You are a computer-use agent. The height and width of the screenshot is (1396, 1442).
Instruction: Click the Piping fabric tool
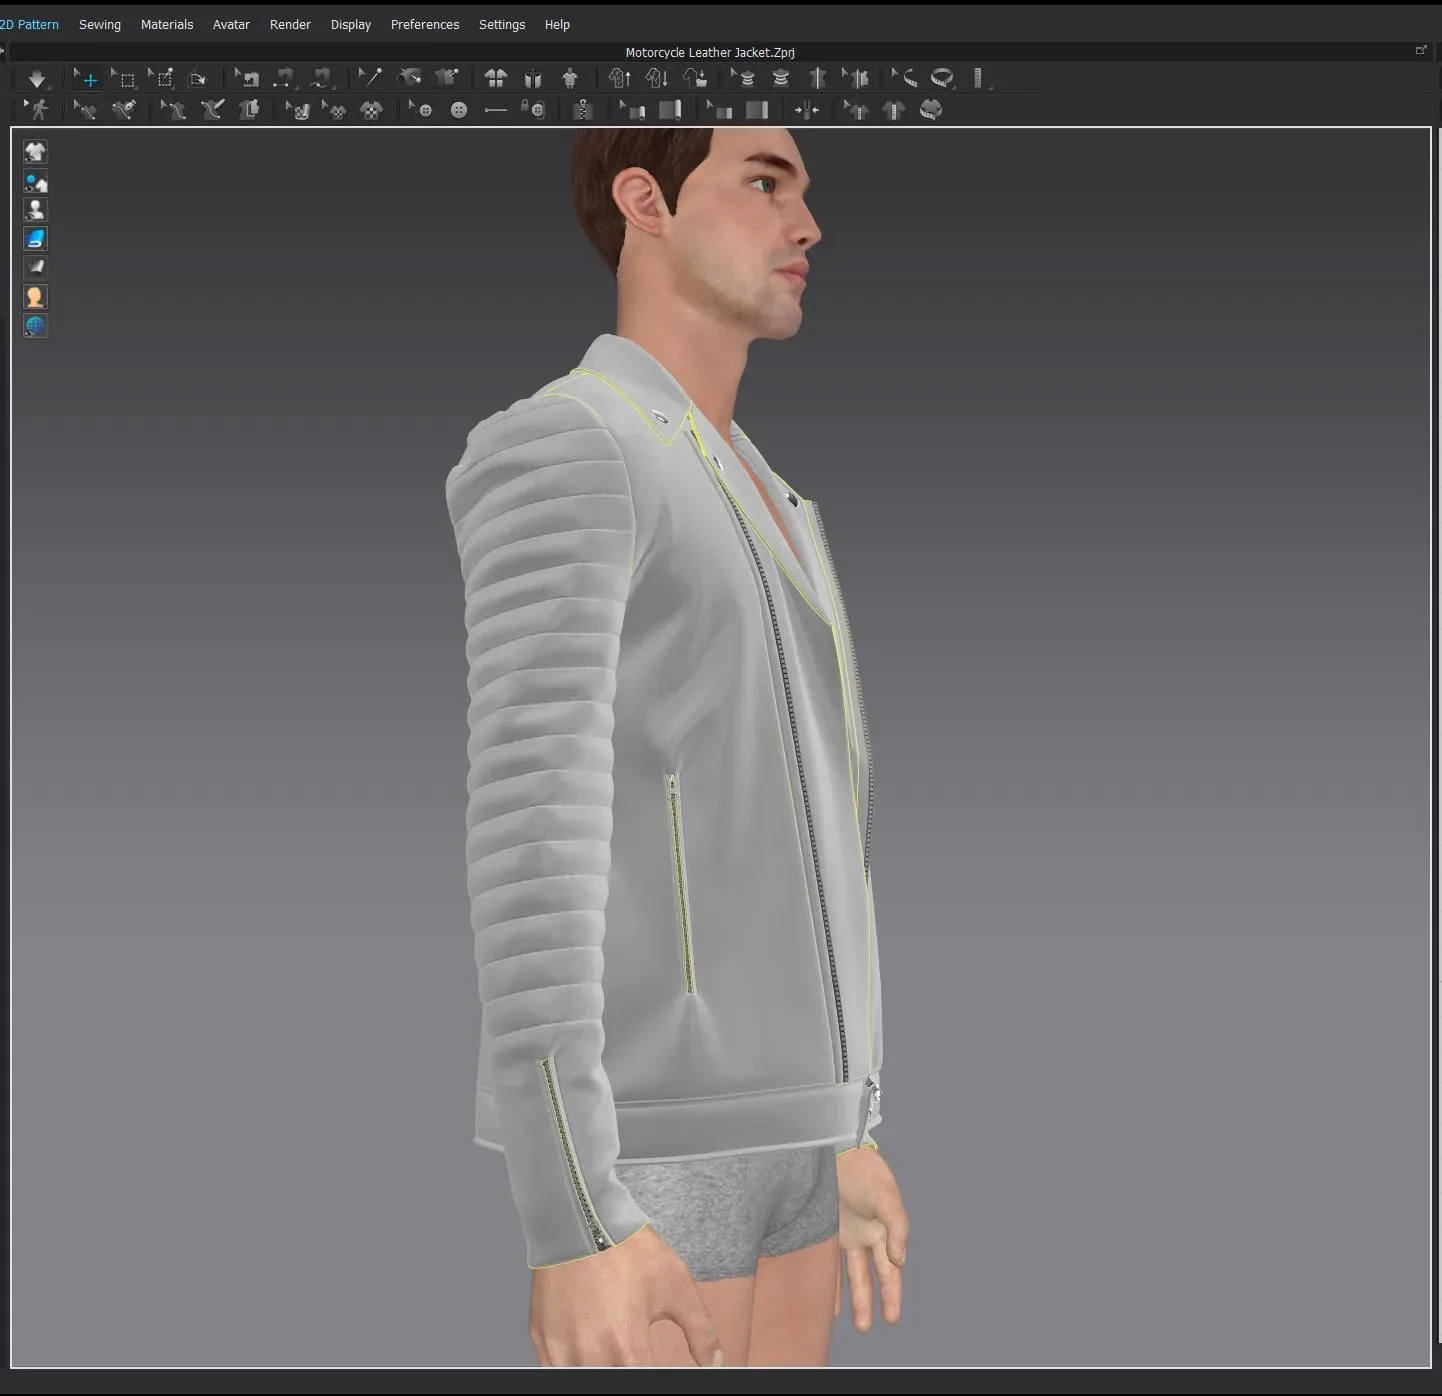coord(757,110)
